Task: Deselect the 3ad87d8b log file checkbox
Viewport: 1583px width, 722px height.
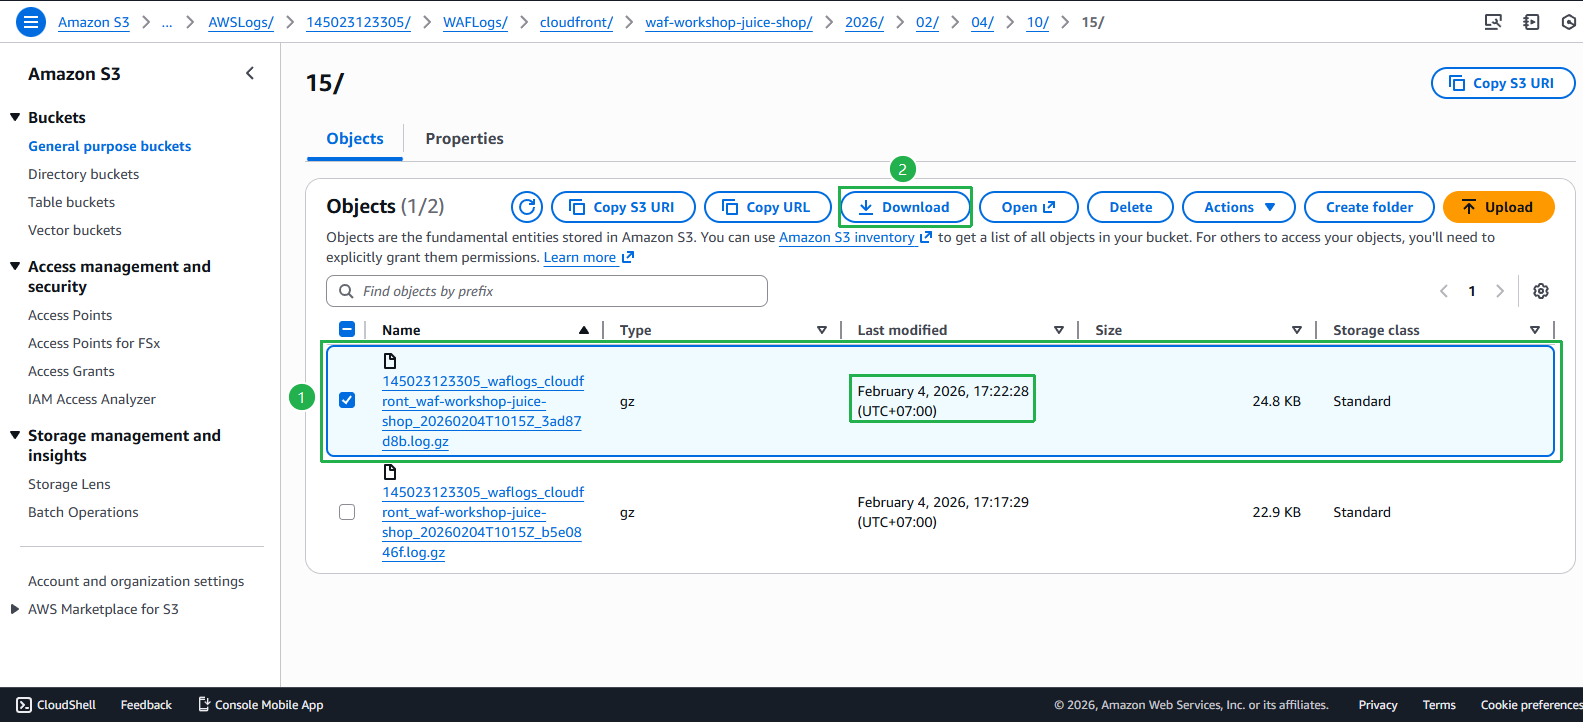Action: (347, 400)
